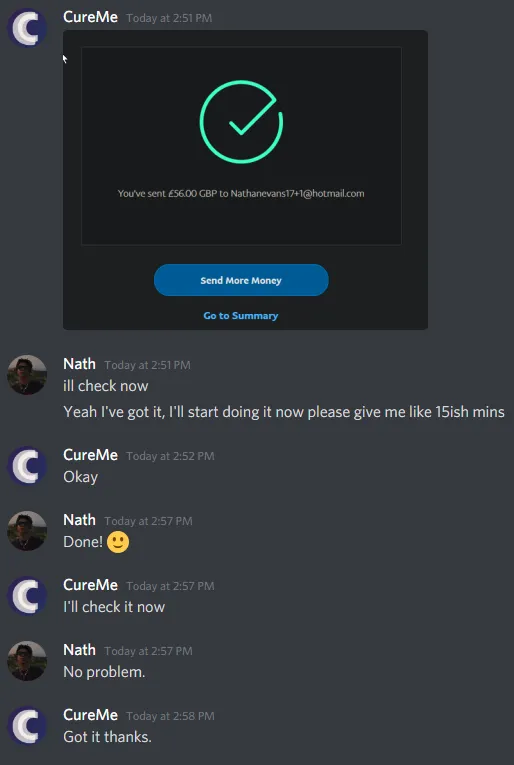This screenshot has width=514, height=765.
Task: Click the Nath username at 2:51 PM
Action: 79,364
